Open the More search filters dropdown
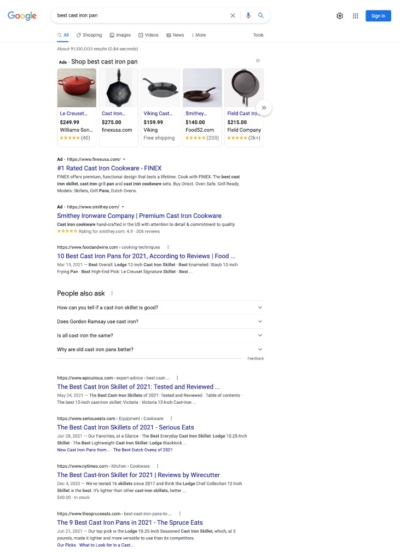Viewport: 400px width, 552px height. coord(199,35)
